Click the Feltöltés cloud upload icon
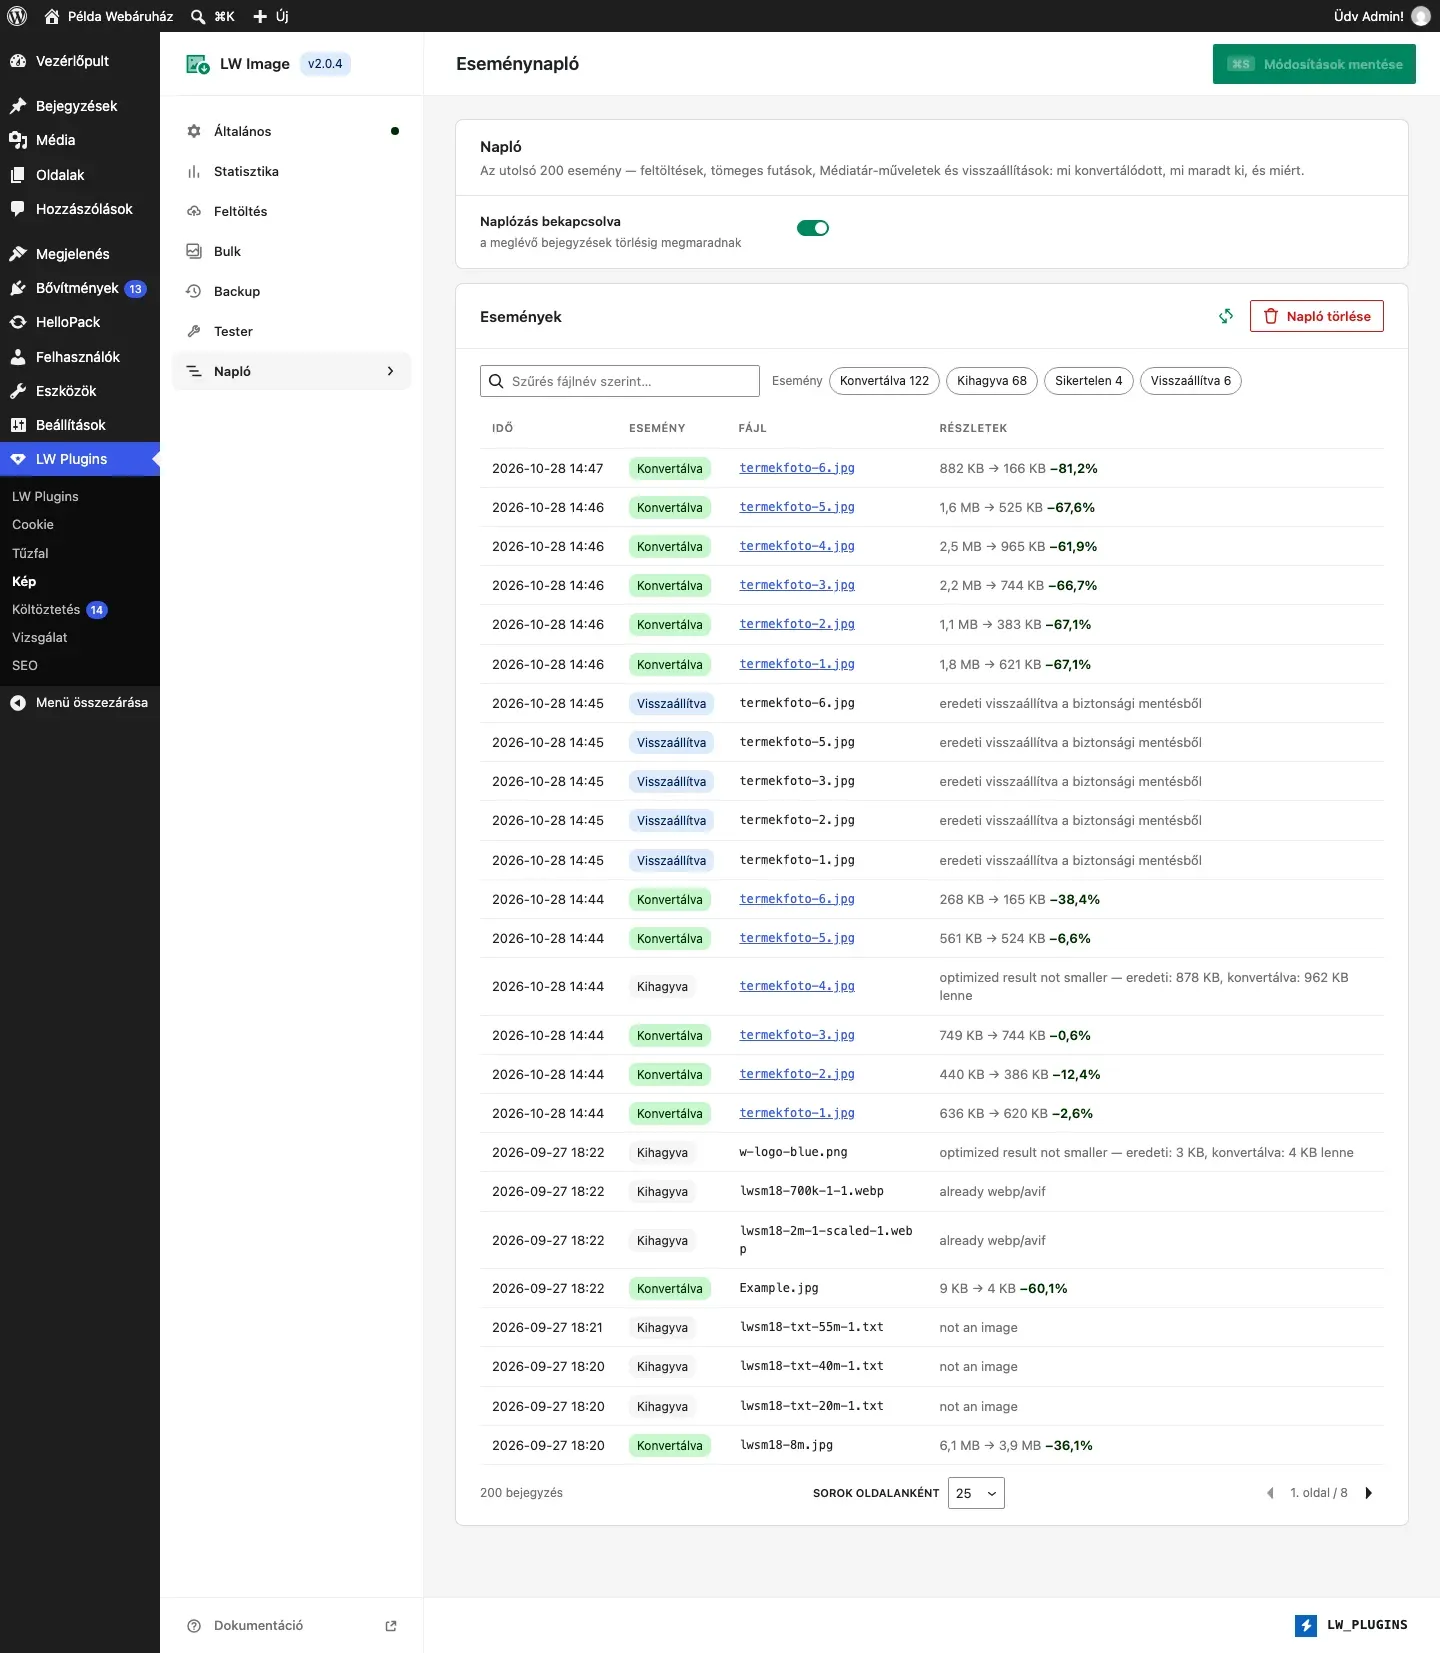This screenshot has height=1653, width=1440. (x=194, y=211)
